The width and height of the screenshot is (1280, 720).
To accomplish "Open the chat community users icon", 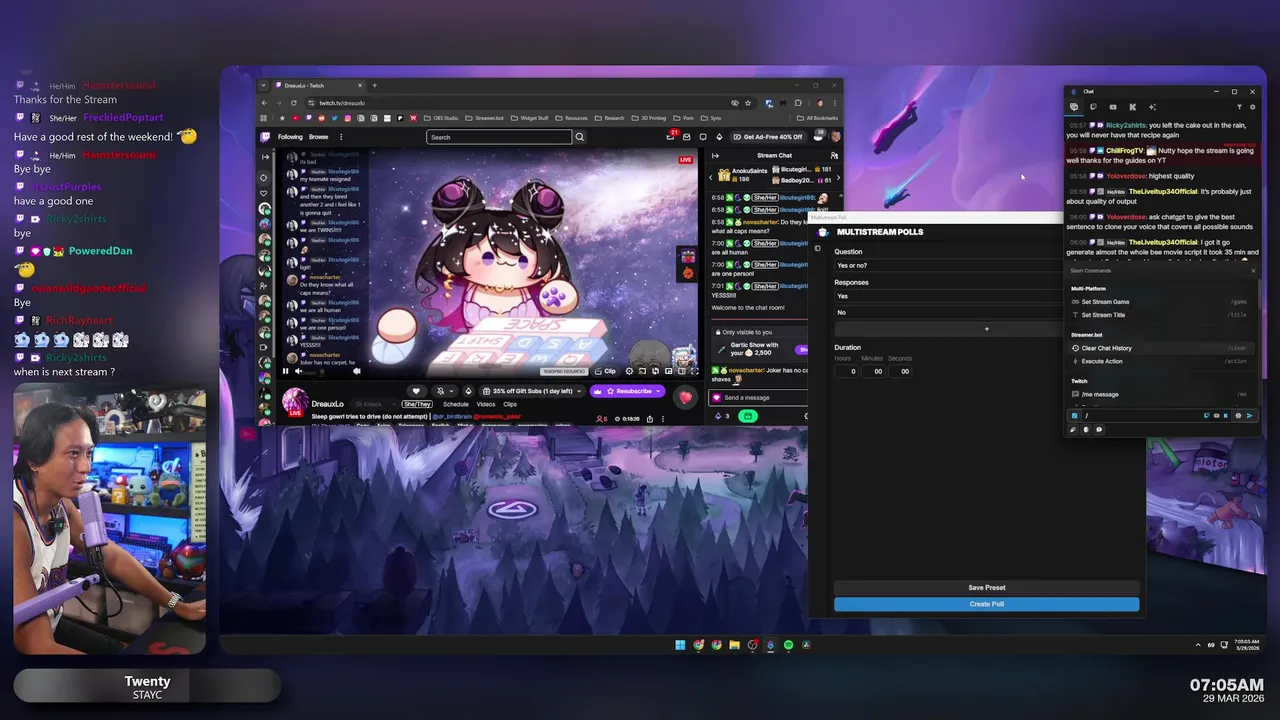I will [x=834, y=155].
